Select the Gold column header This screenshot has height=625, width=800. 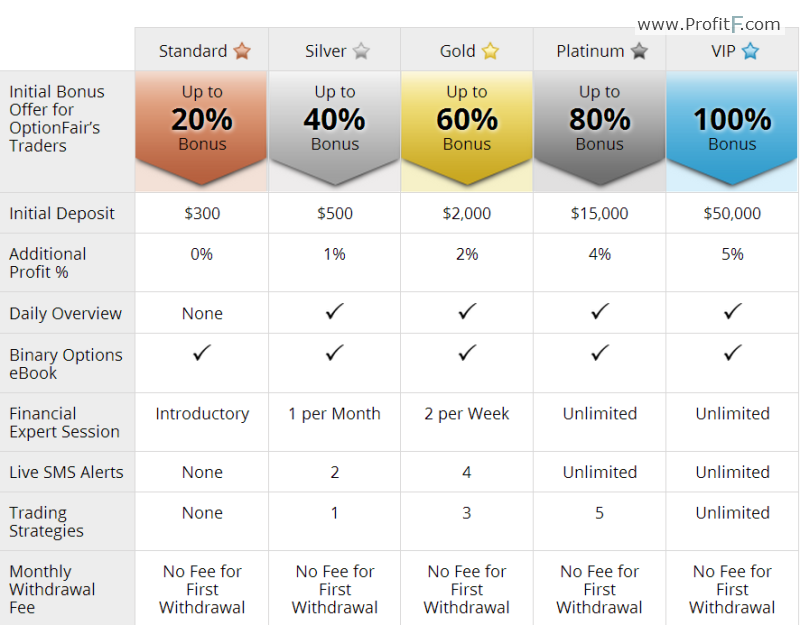[x=467, y=50]
